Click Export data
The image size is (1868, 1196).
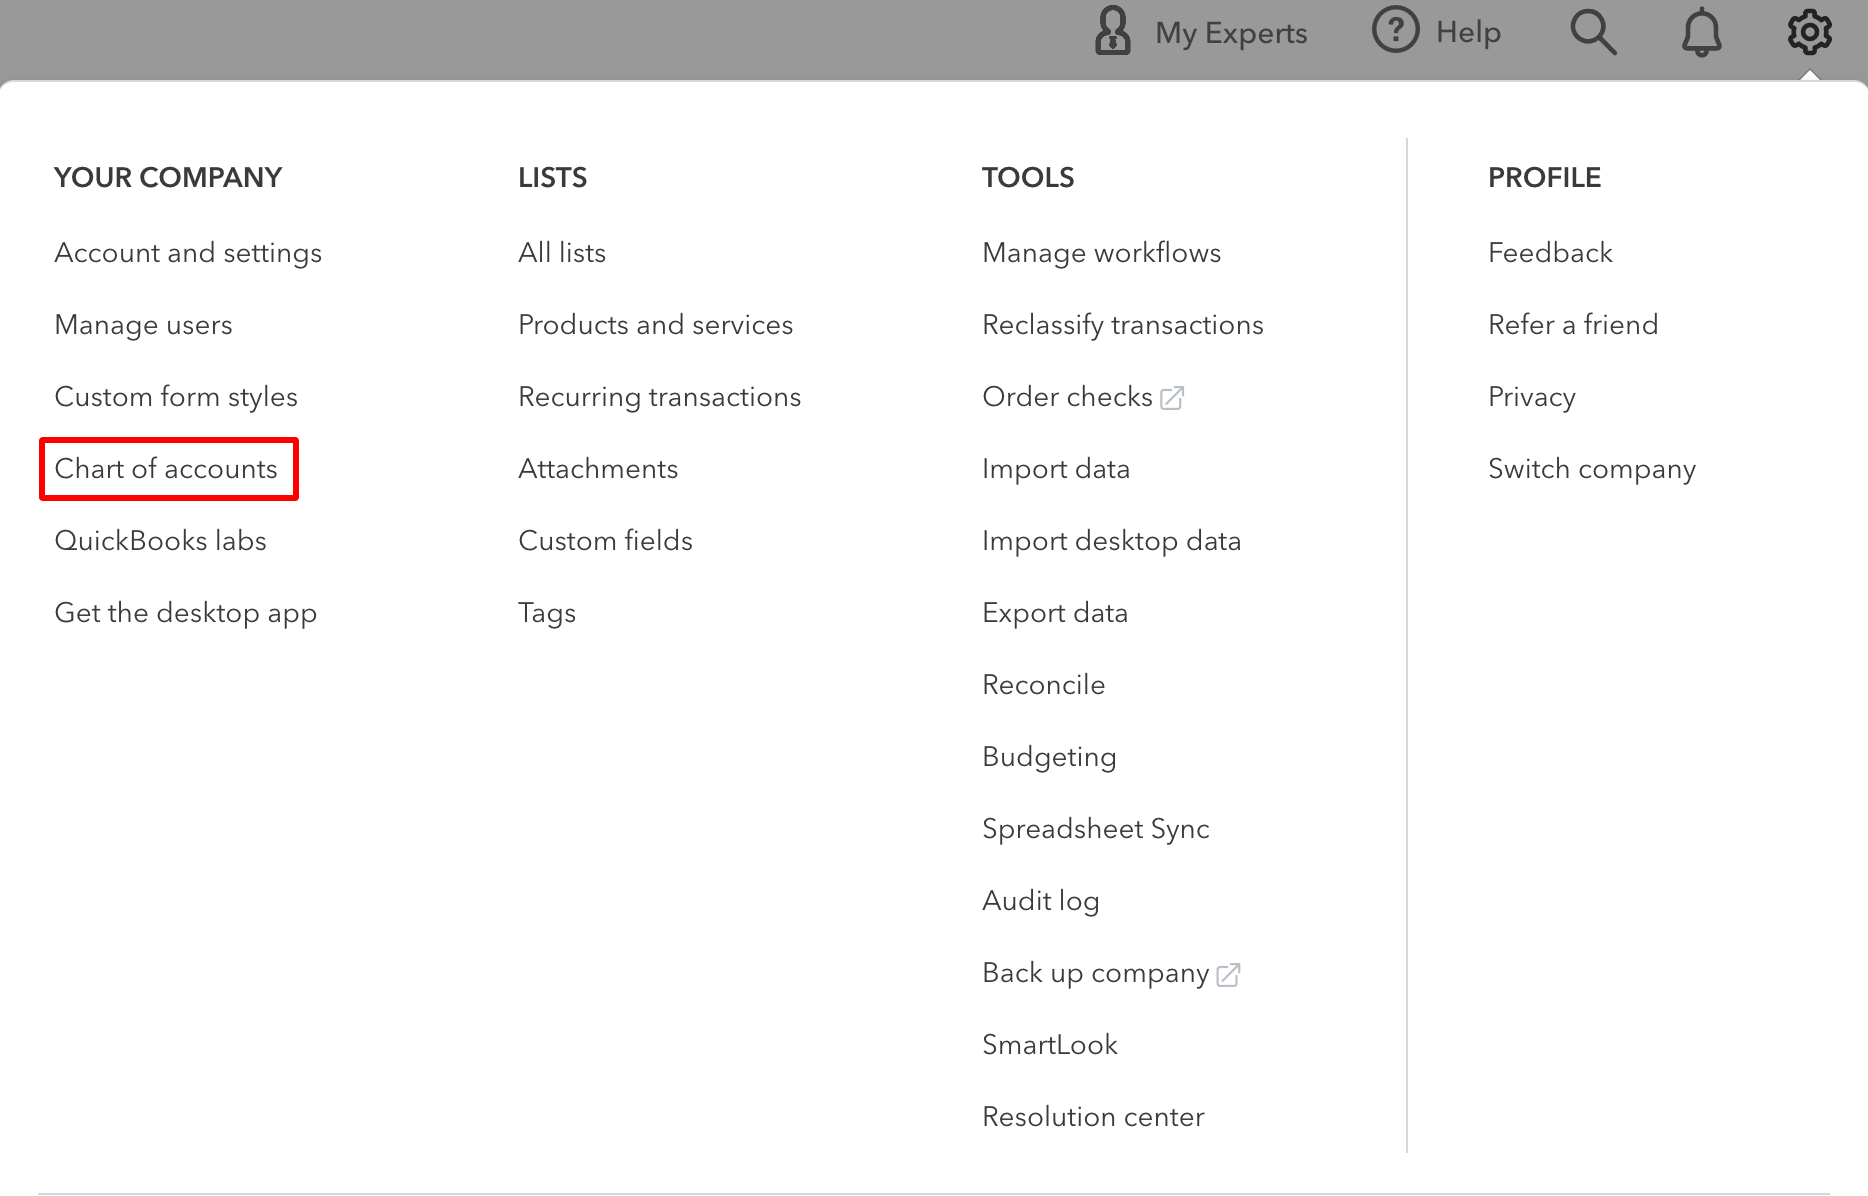[x=1055, y=613]
